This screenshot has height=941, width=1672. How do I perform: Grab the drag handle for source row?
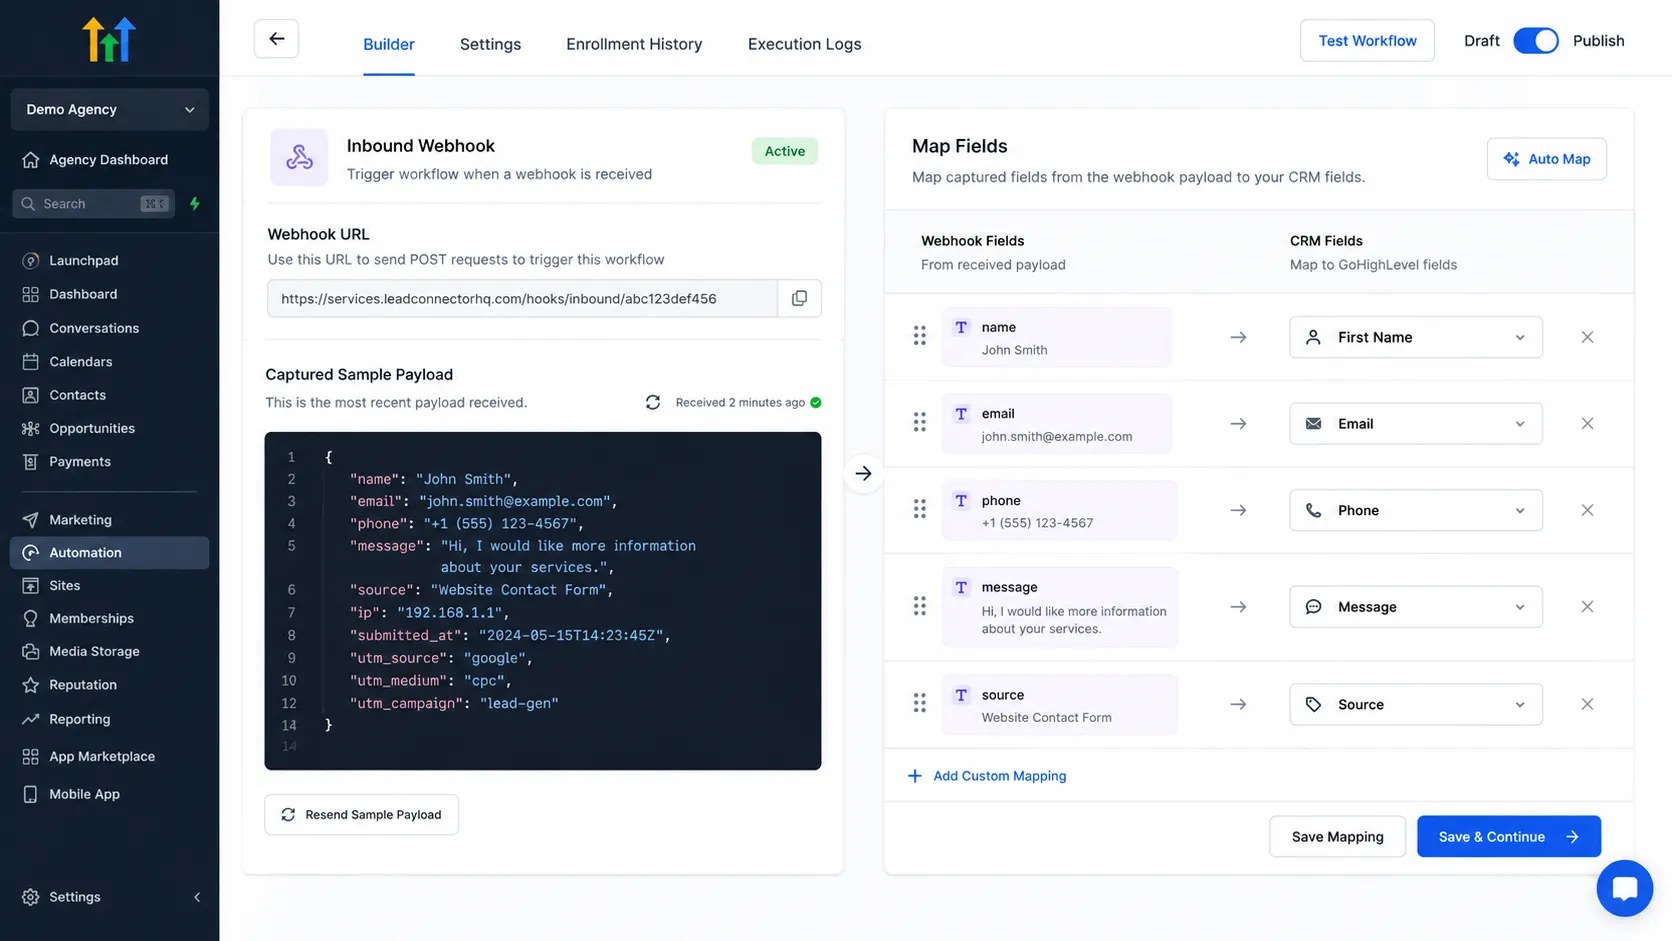[x=919, y=703]
